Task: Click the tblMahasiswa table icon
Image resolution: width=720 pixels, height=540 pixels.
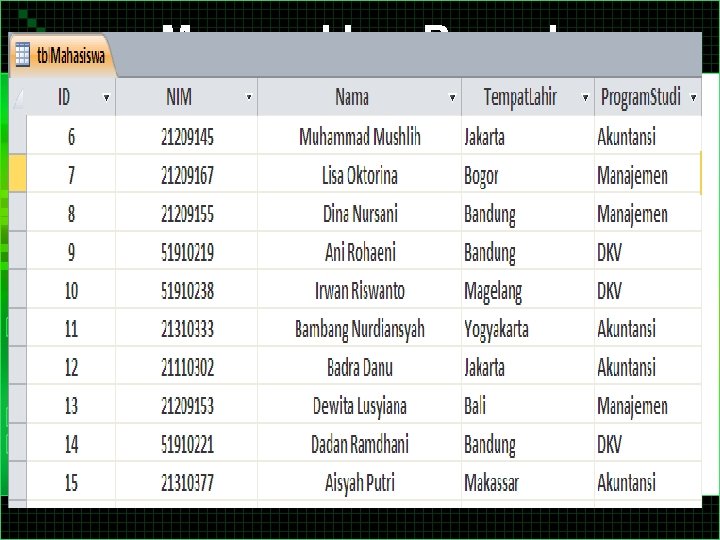Action: (x=22, y=55)
